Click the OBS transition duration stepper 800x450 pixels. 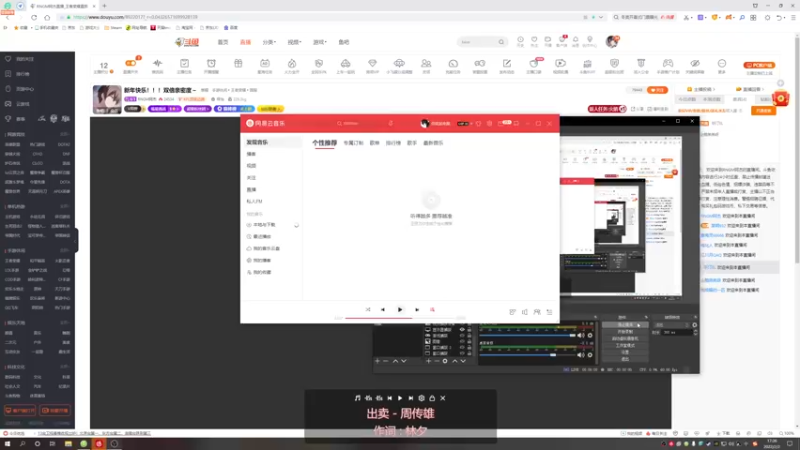pos(695,332)
